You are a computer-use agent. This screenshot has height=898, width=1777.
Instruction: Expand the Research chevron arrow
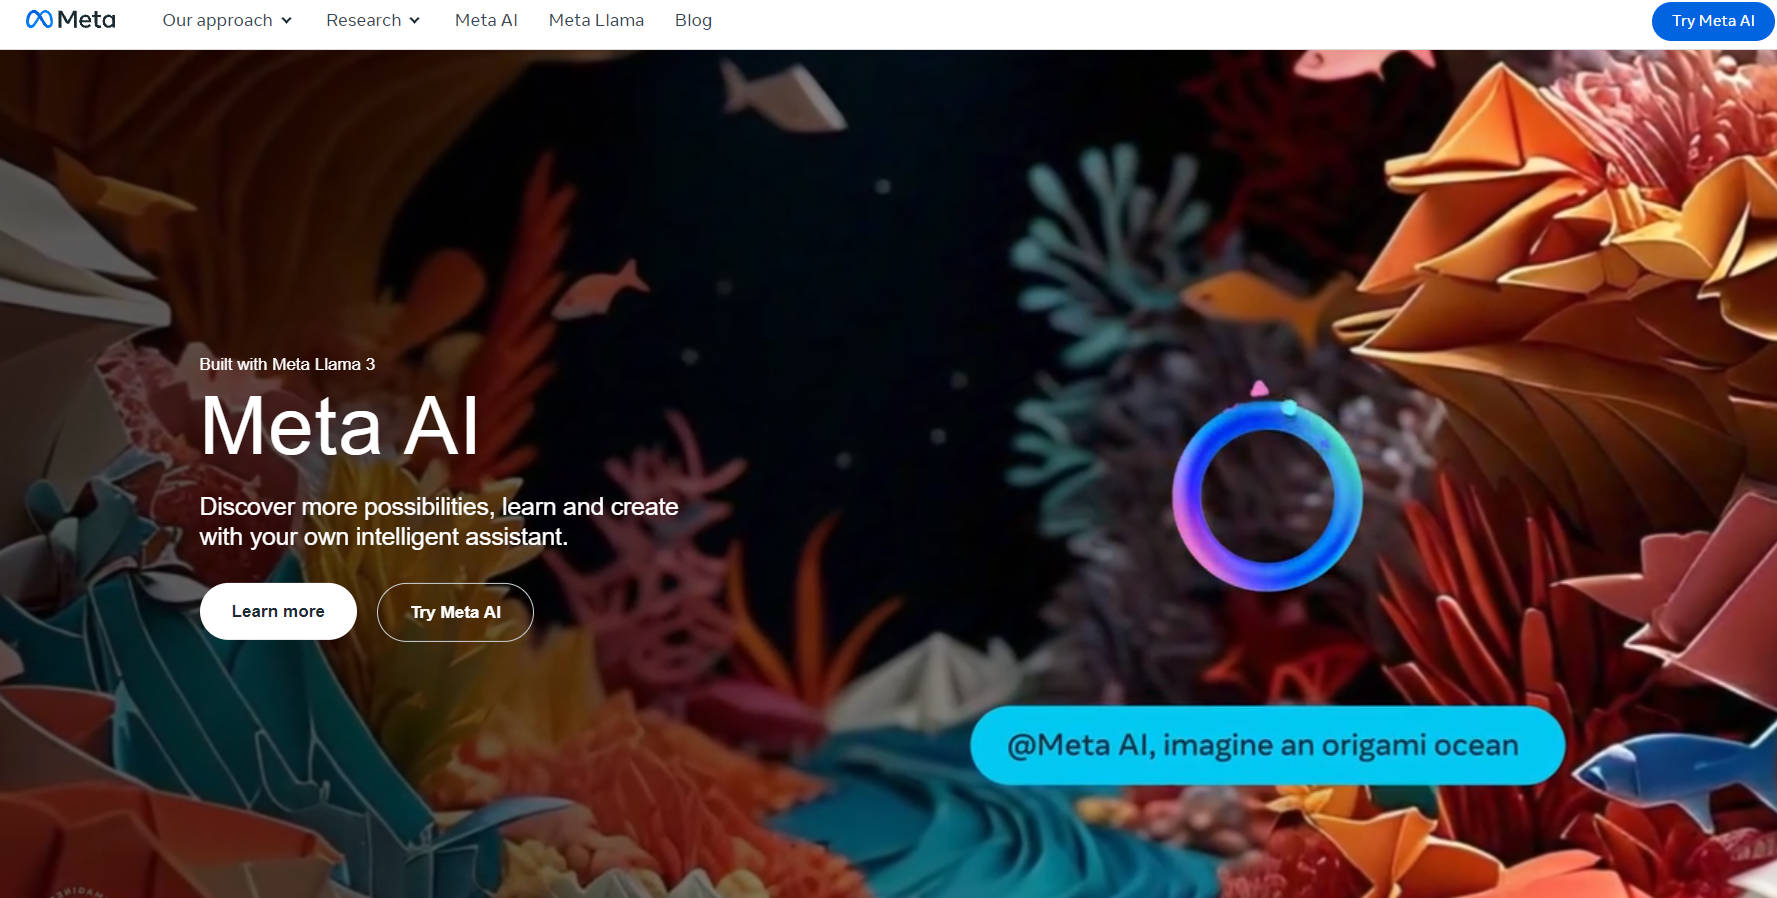point(414,21)
